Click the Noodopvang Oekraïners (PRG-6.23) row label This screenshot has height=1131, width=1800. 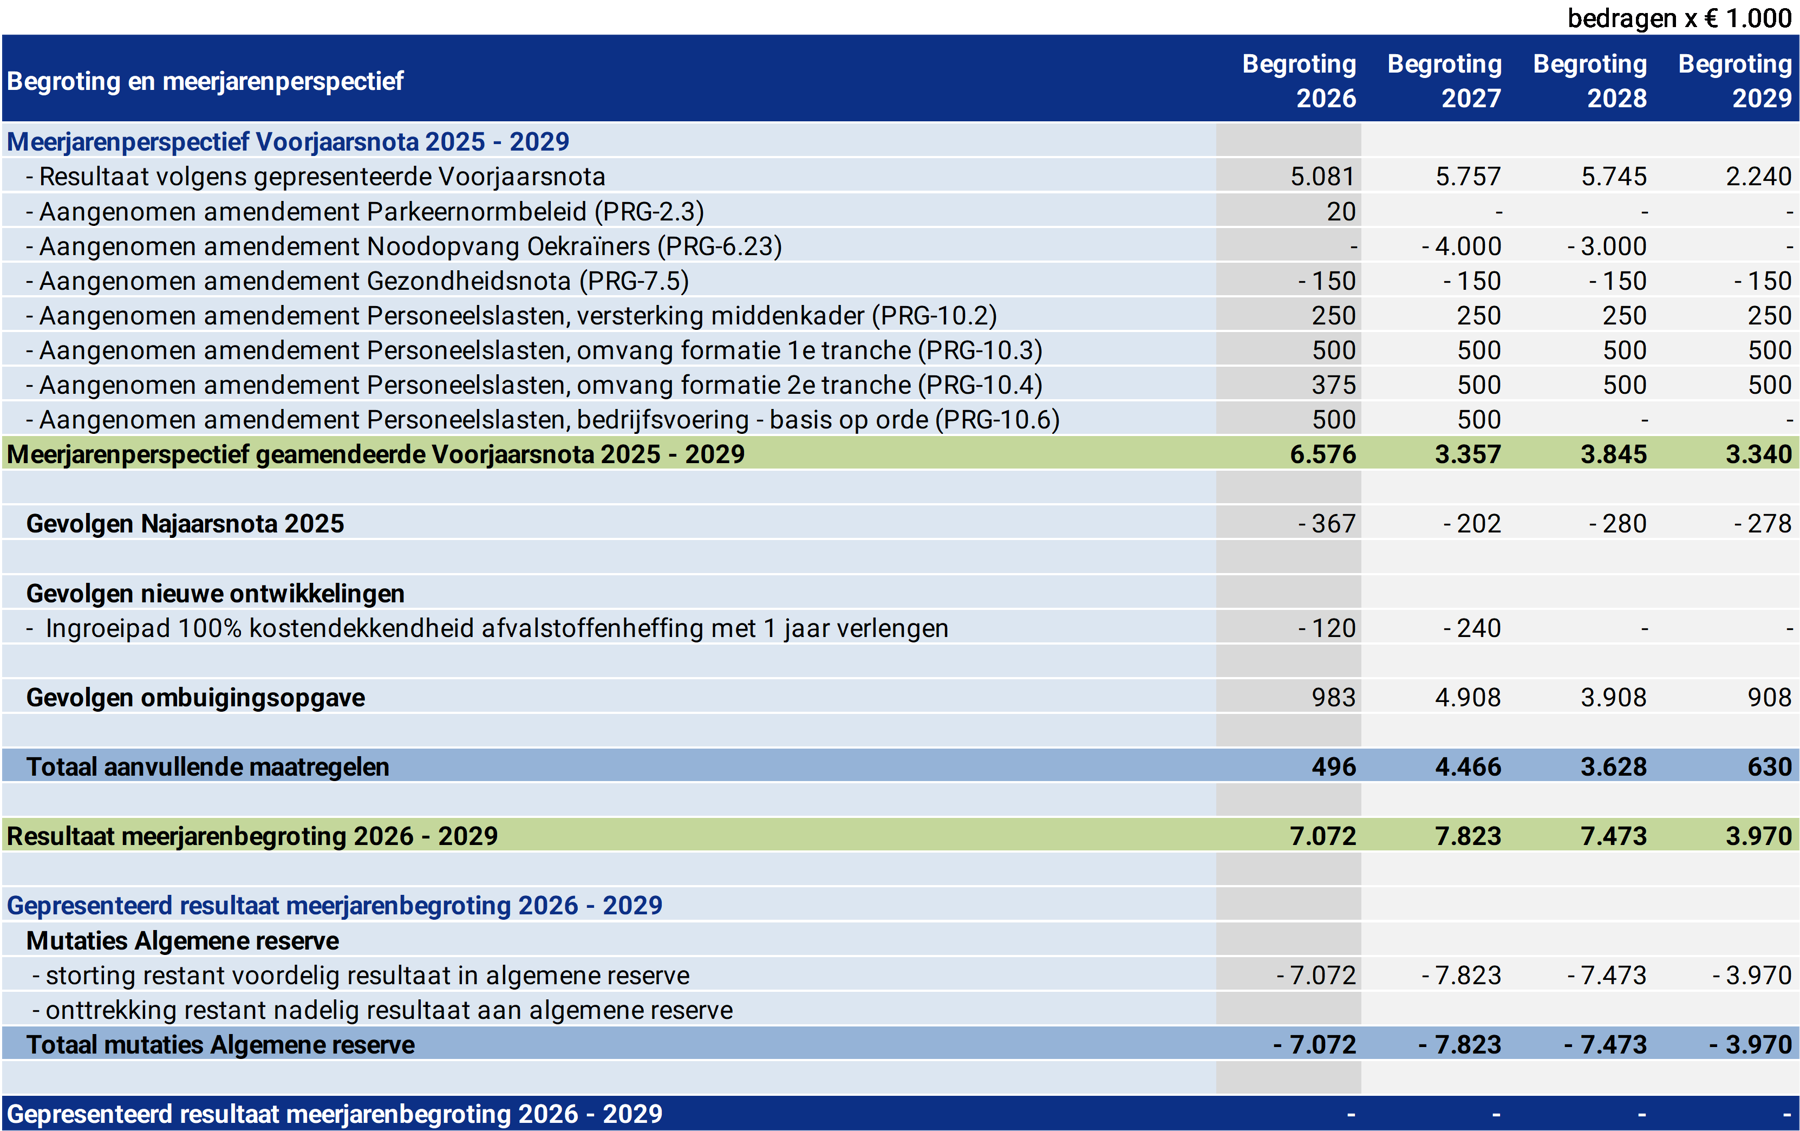coord(404,246)
